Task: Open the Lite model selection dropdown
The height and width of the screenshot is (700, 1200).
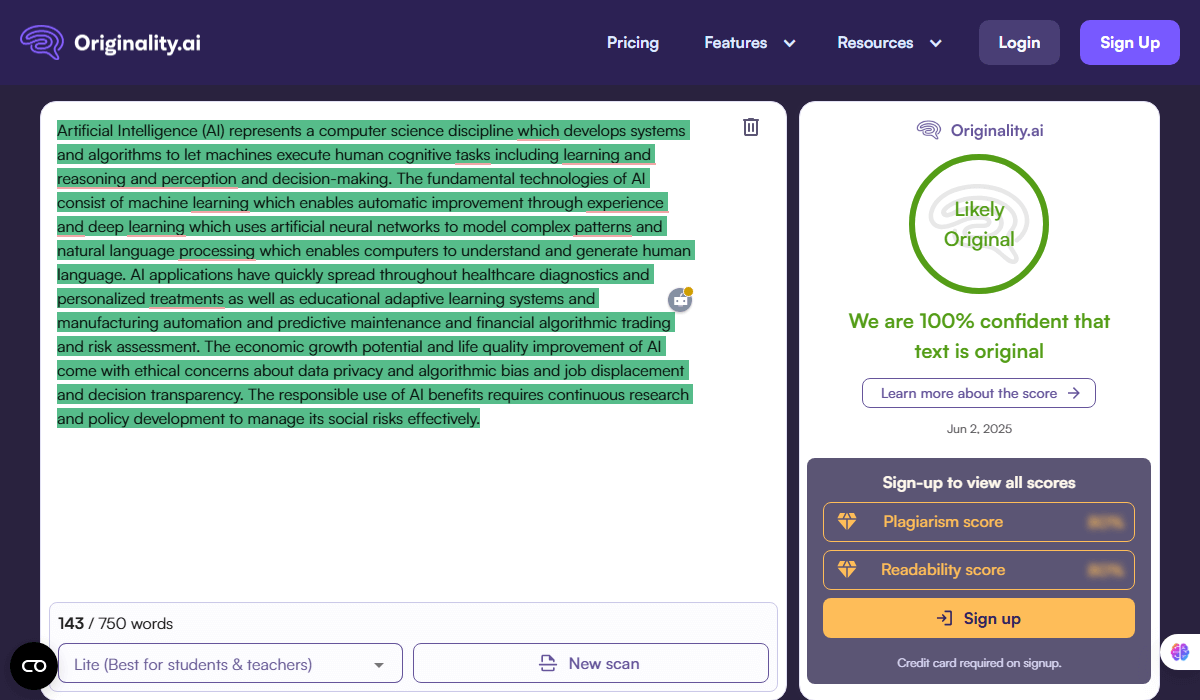Action: (230, 664)
